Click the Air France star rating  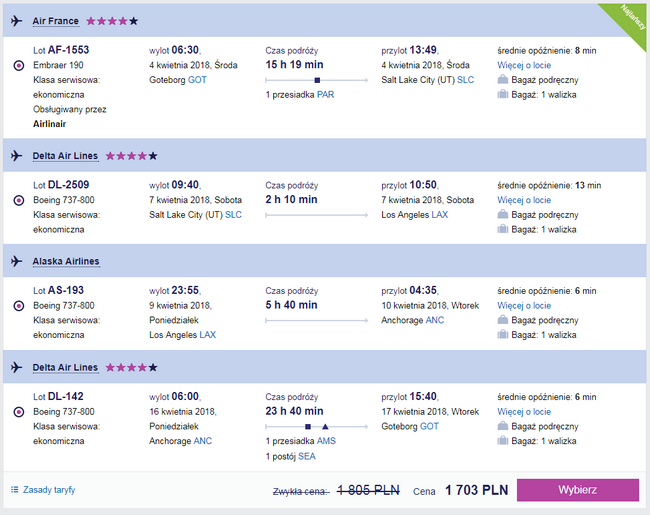click(112, 21)
